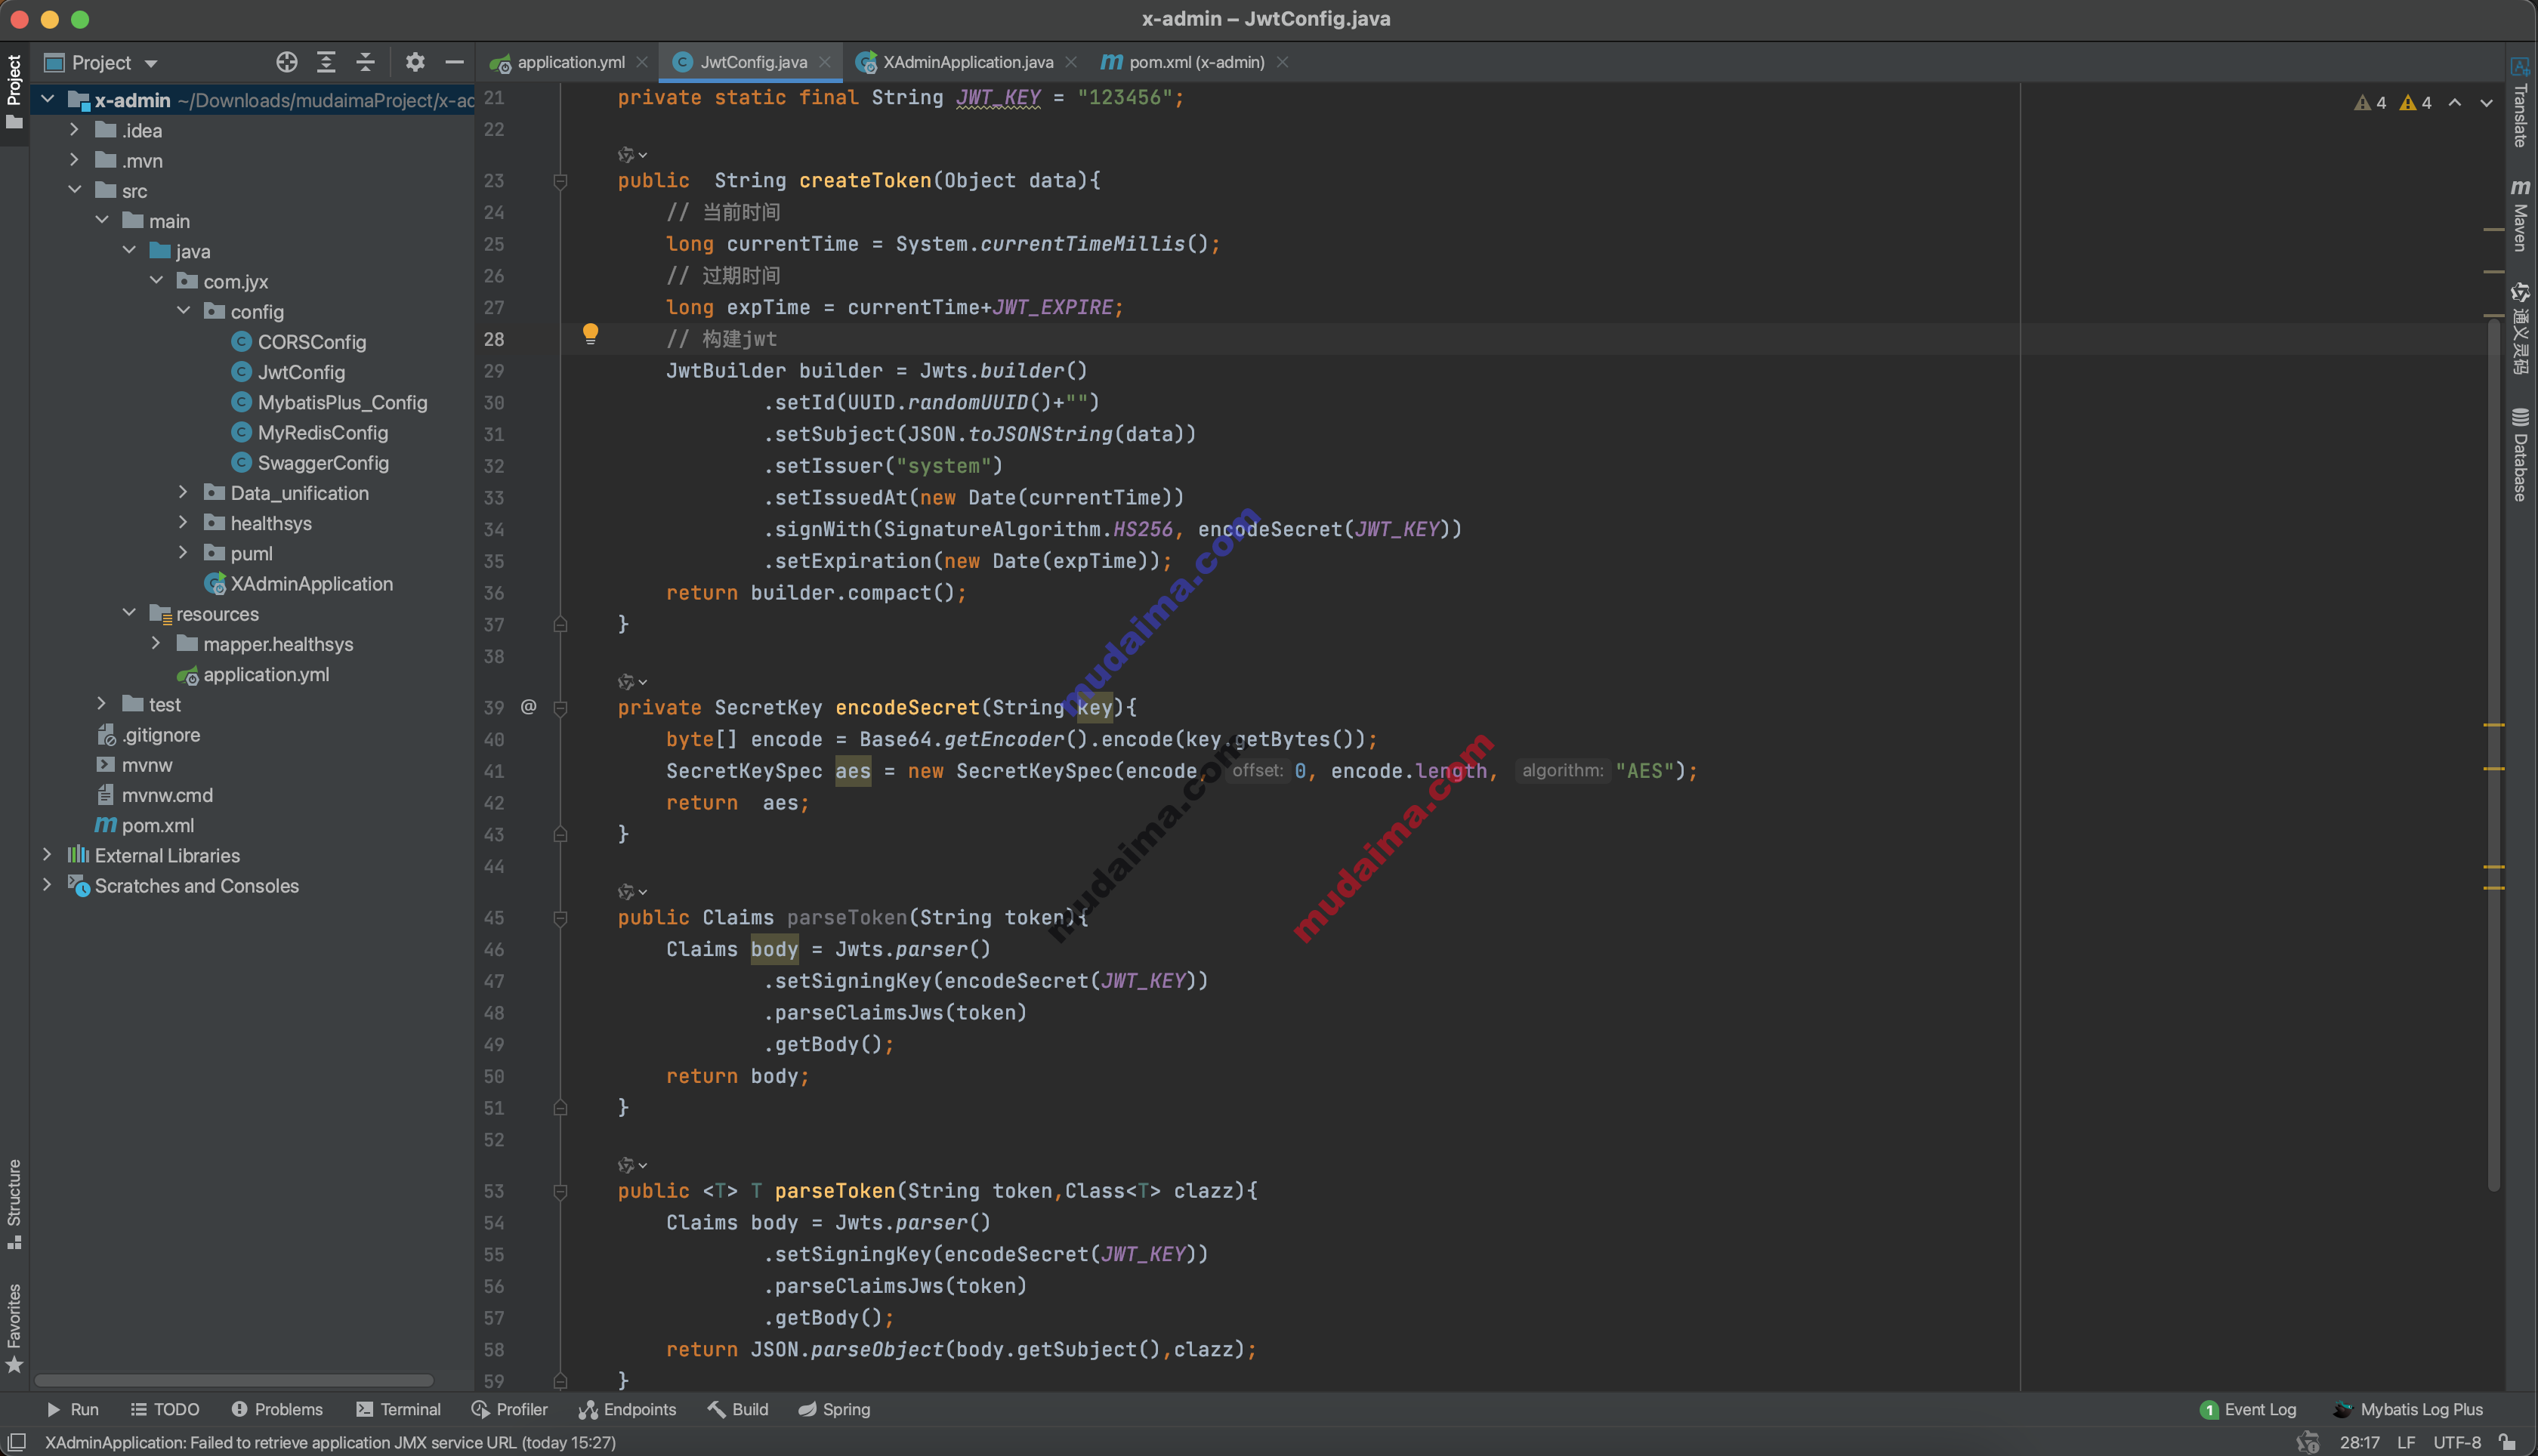2538x1456 pixels.
Task: Expand the .mvn folder
Action: [x=74, y=160]
